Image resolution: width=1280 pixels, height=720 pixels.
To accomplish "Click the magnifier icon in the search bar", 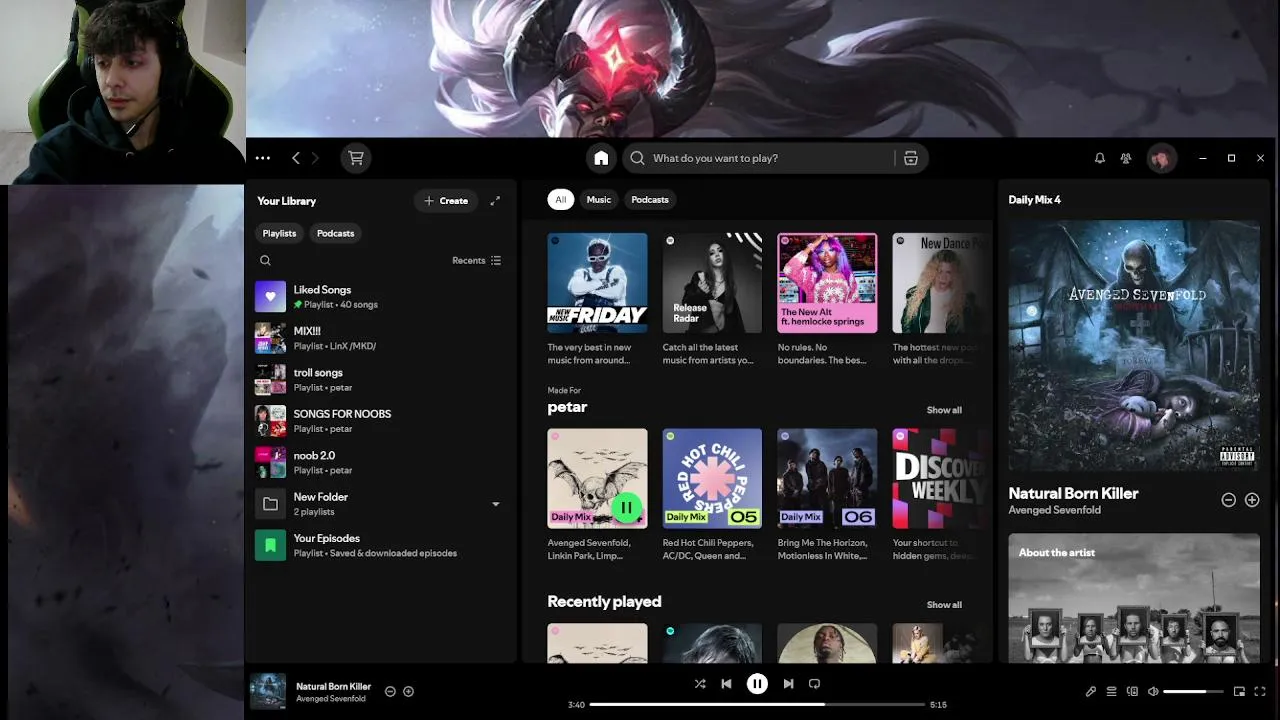I will [637, 158].
